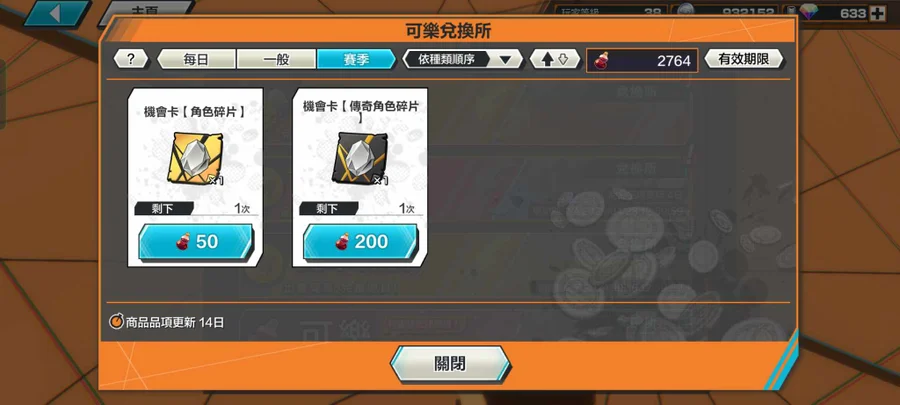Viewport: 900px width, 405px height.
Task: Open the 有效期限 expiry button
Action: click(x=744, y=59)
